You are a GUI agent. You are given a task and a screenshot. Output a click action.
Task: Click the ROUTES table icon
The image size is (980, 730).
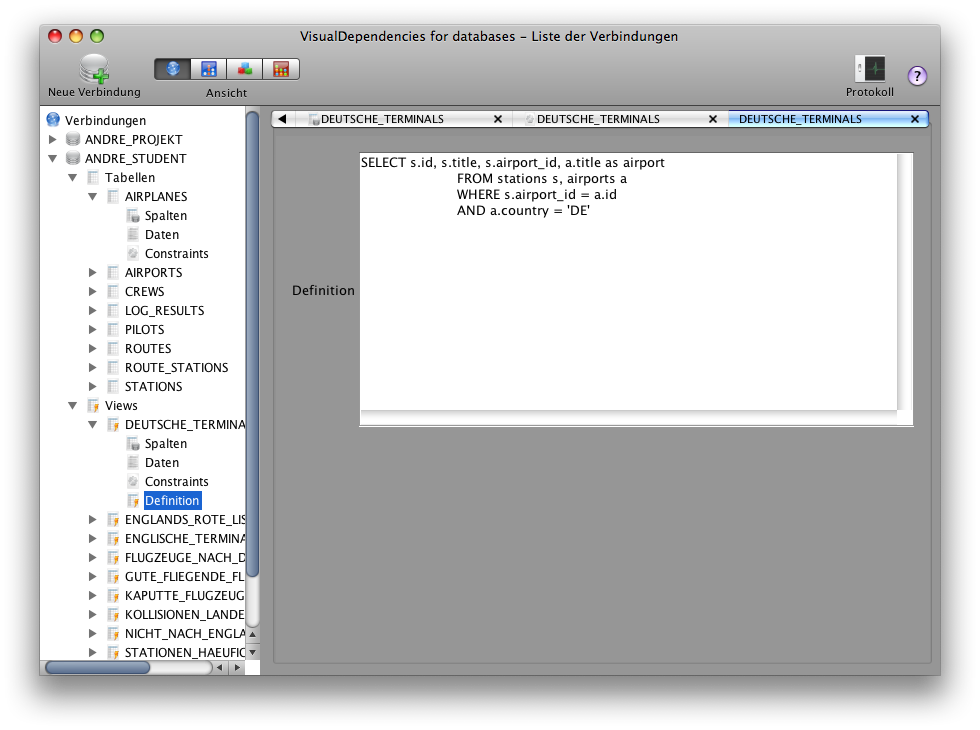click(x=113, y=348)
